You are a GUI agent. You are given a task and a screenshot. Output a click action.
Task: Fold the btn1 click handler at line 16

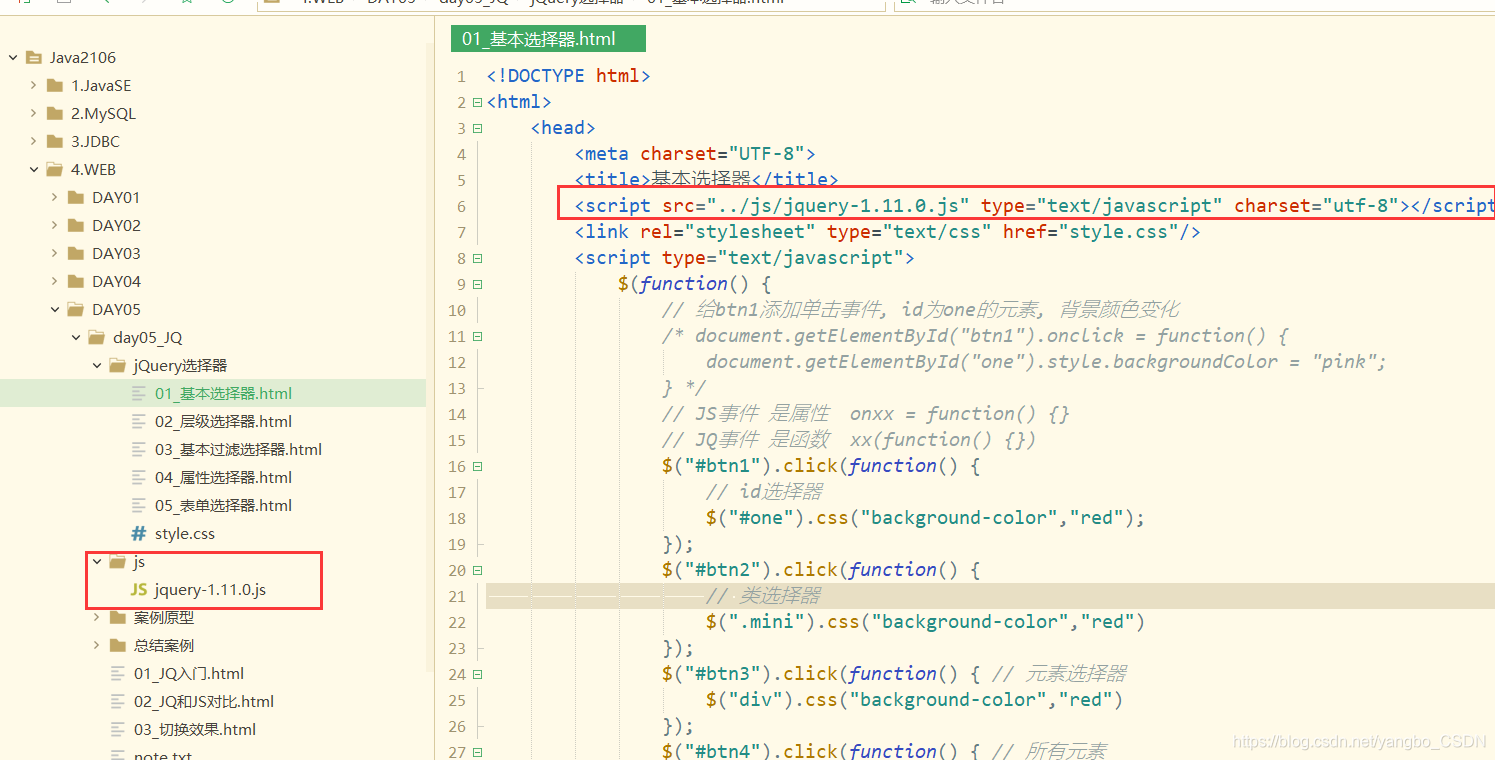coord(477,466)
